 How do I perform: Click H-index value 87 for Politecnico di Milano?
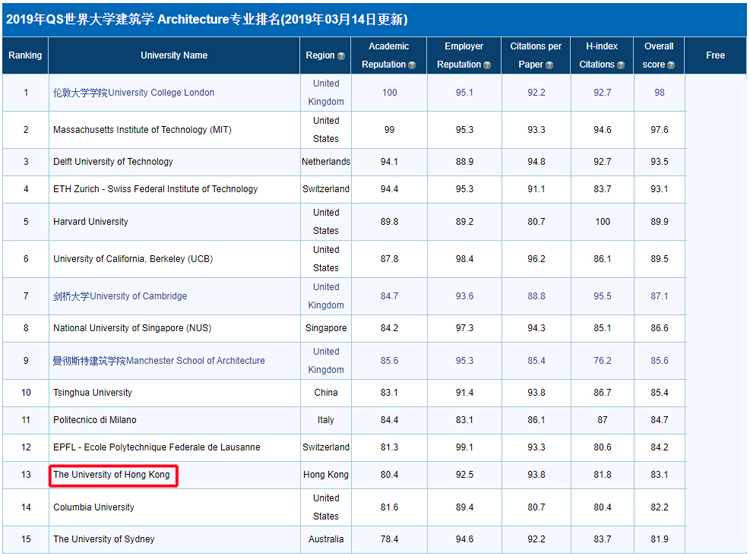[602, 420]
